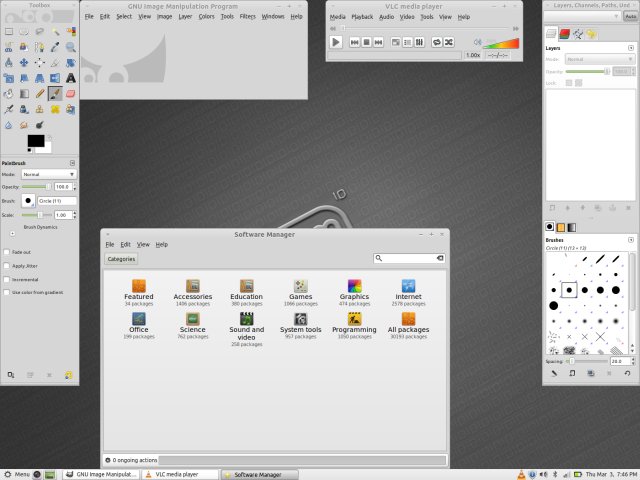Adjust the VLC volume slider
640x480 pixels.
click(x=501, y=43)
